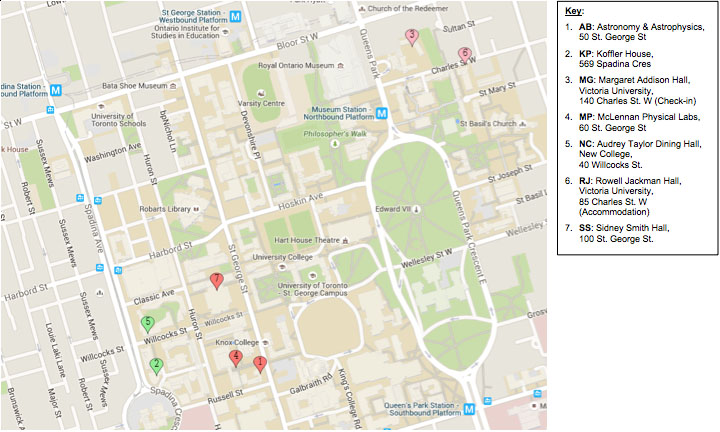Select the Philosopher's Walk park icon
Viewport: 720px width, 432px height.
tap(335, 144)
